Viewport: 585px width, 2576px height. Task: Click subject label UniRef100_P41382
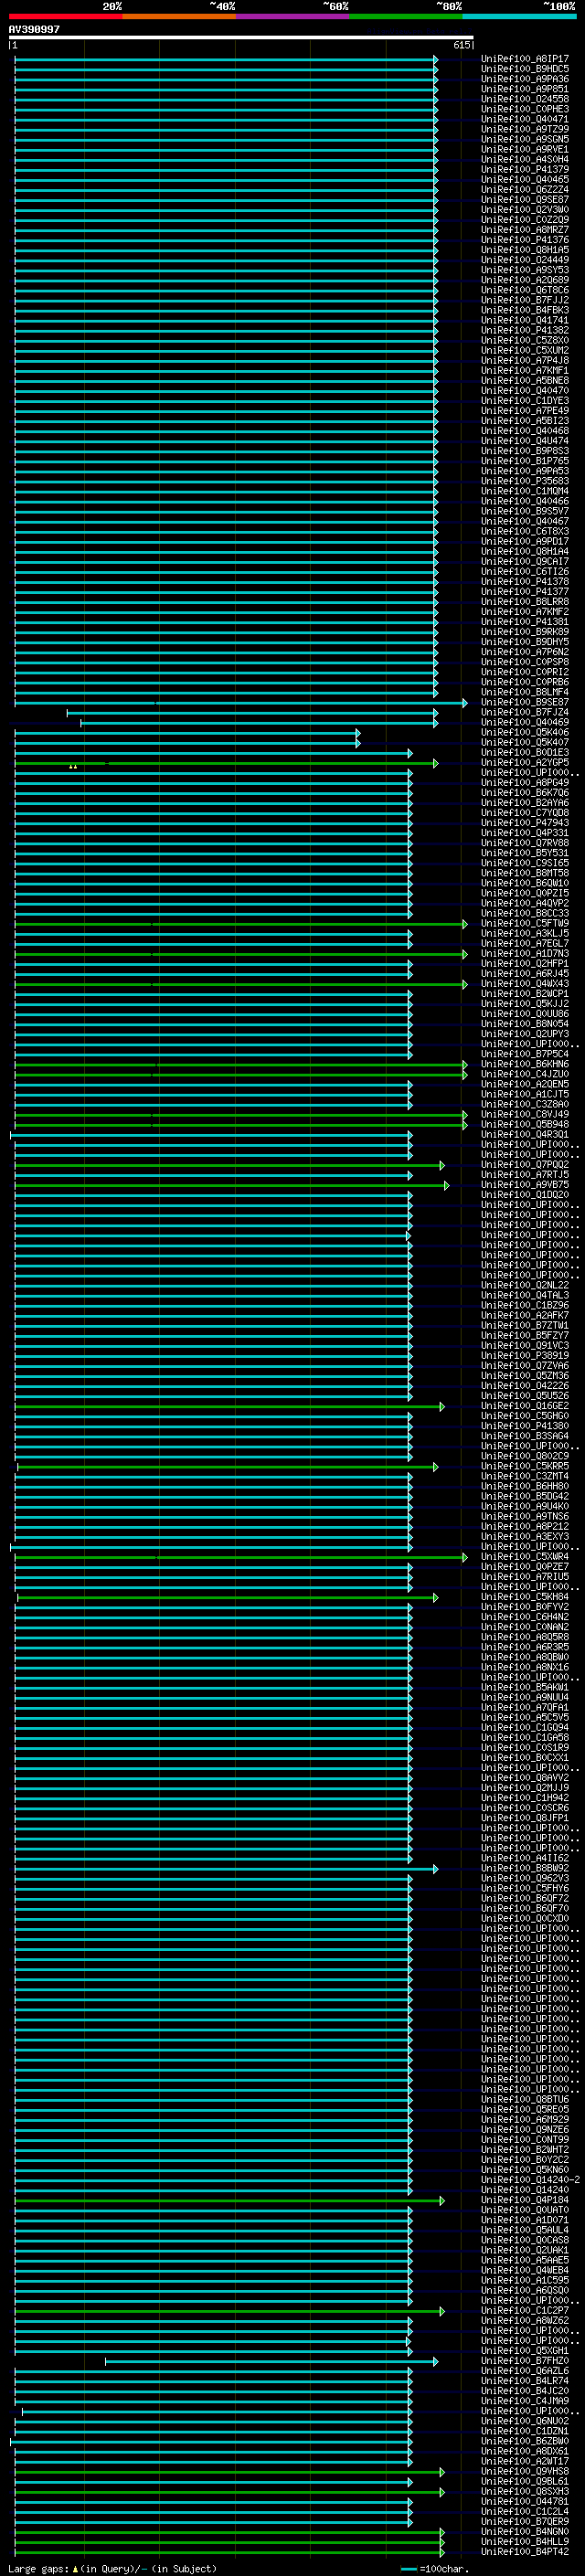pyautogui.click(x=525, y=330)
